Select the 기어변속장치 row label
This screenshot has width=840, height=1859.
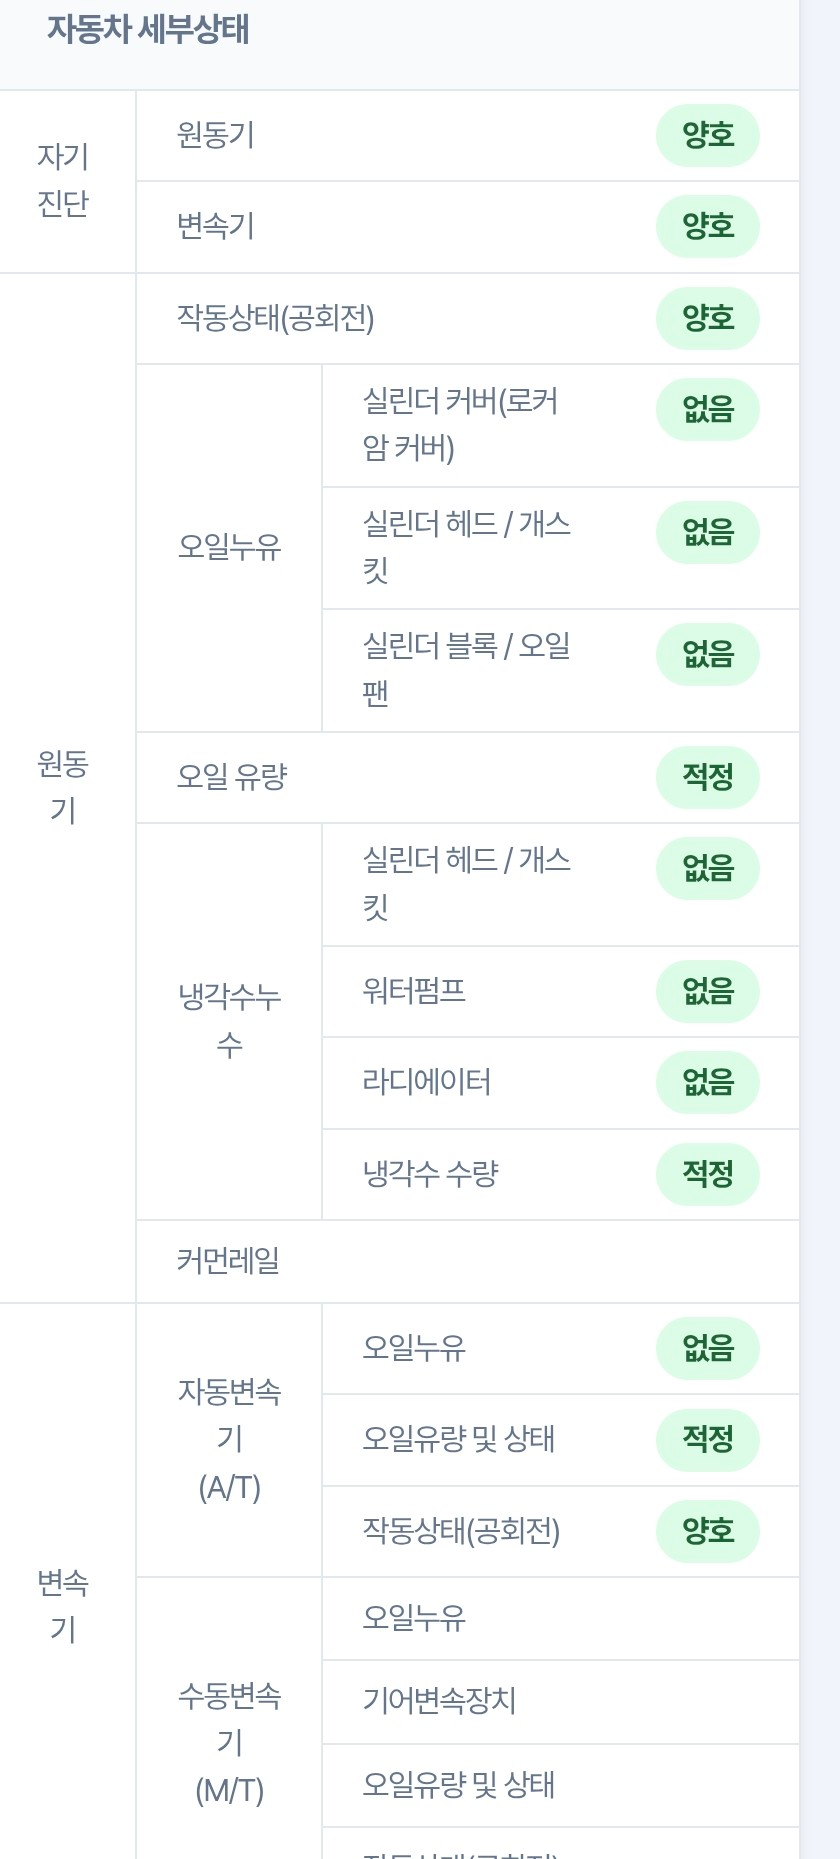coord(439,1701)
